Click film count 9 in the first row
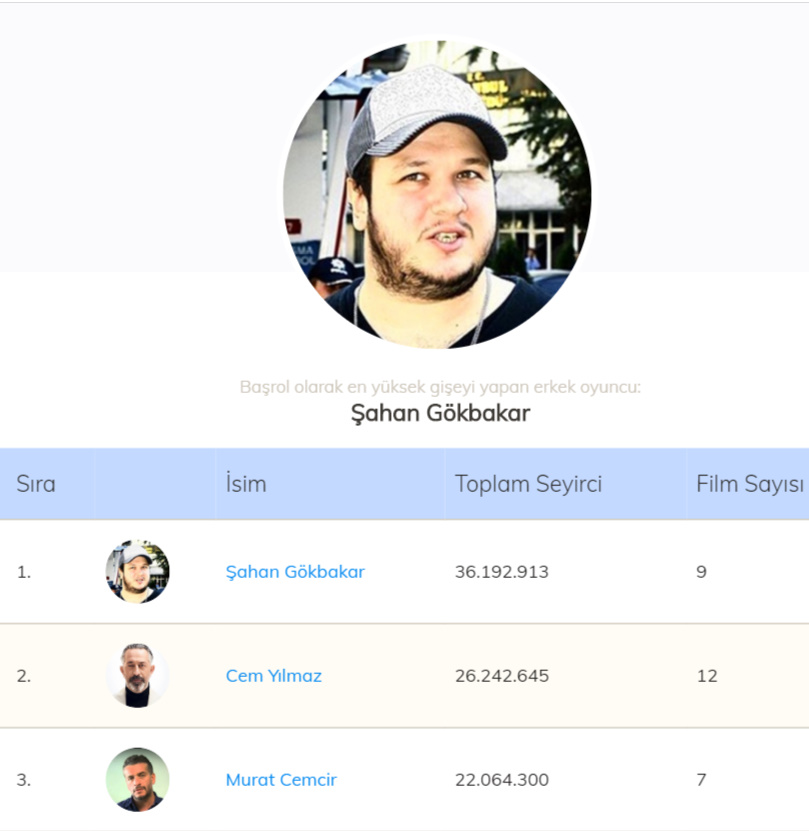The image size is (809, 831). click(x=702, y=572)
